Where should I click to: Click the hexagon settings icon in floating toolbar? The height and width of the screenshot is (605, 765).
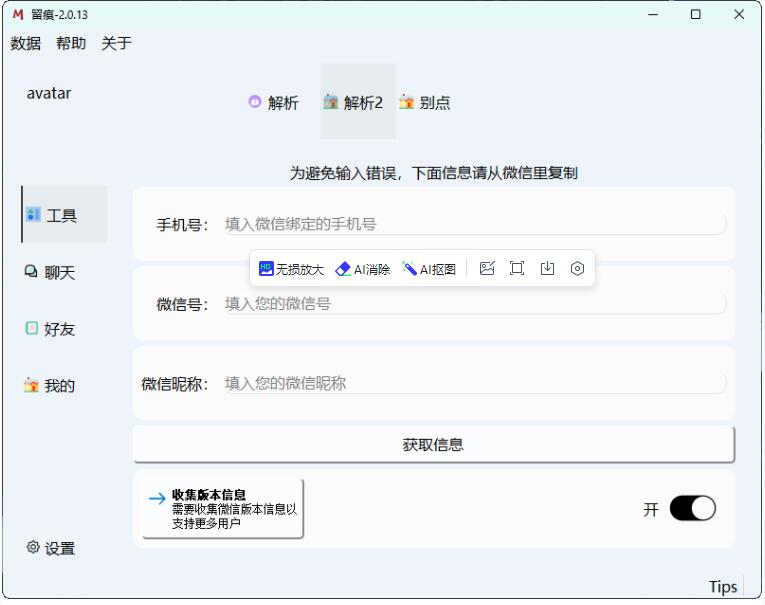(577, 268)
